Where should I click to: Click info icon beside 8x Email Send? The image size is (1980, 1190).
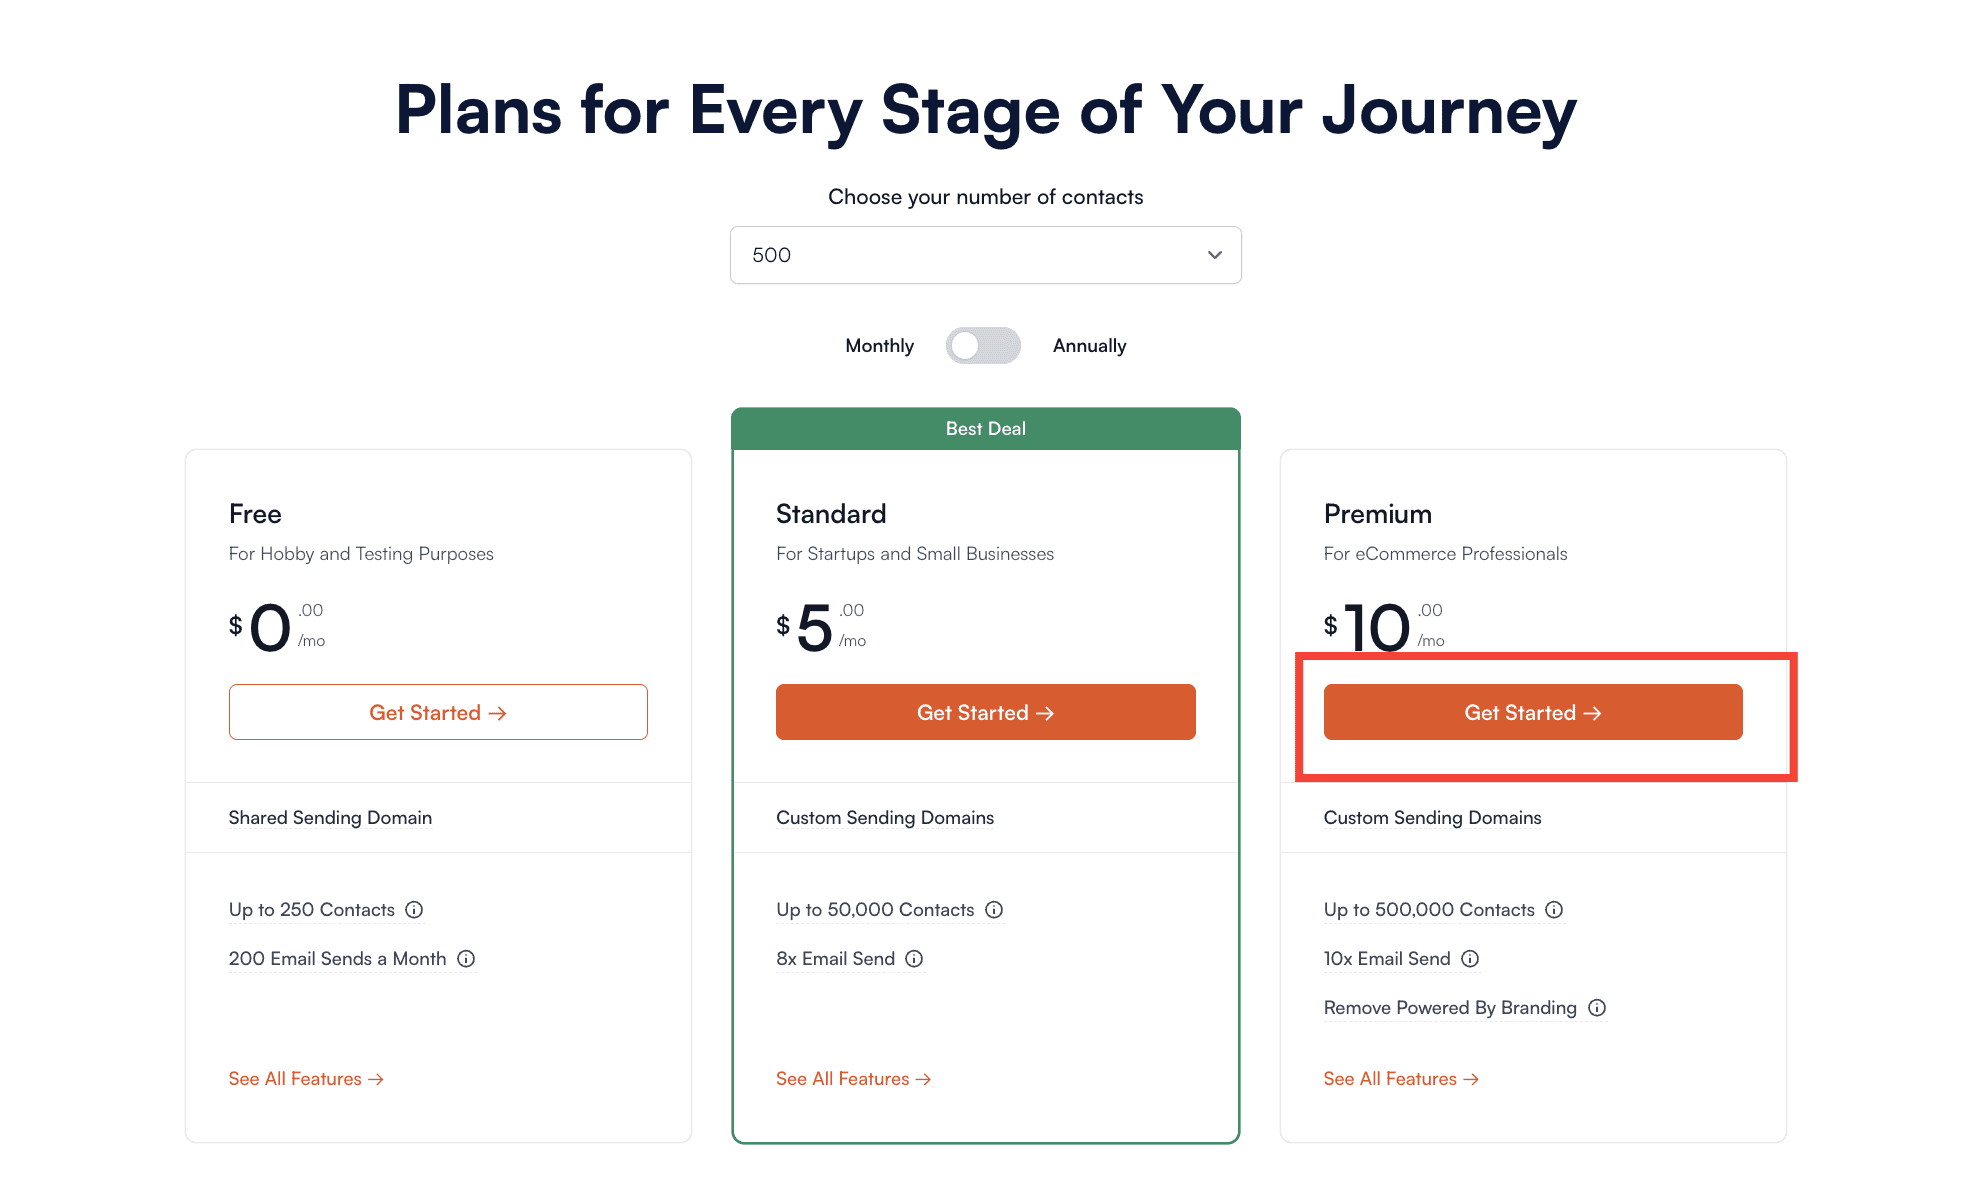tap(914, 959)
